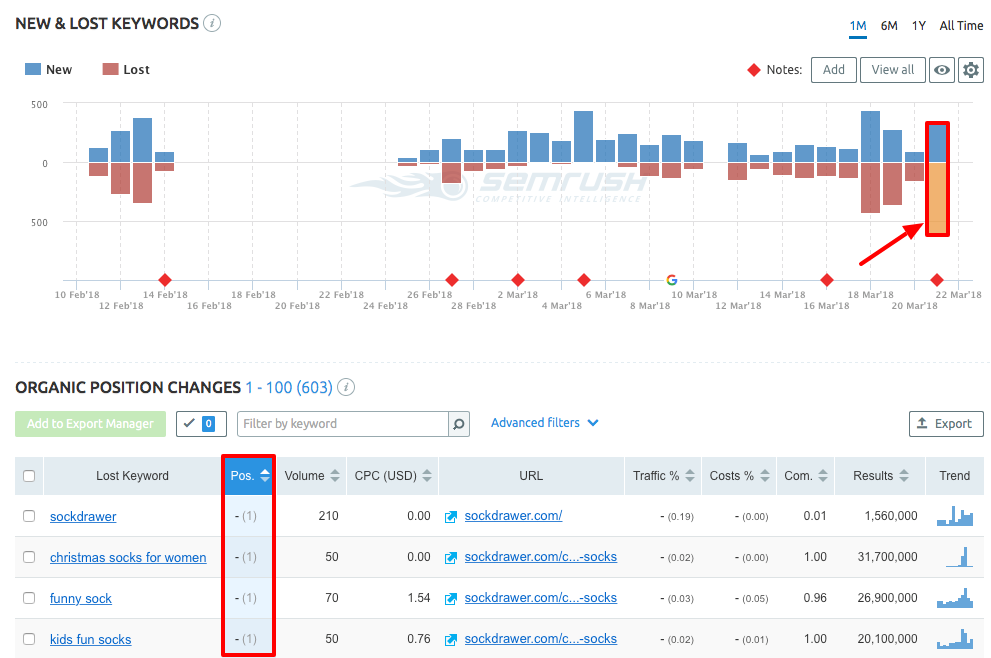
Task: Check the funny sock row
Action: point(29,598)
